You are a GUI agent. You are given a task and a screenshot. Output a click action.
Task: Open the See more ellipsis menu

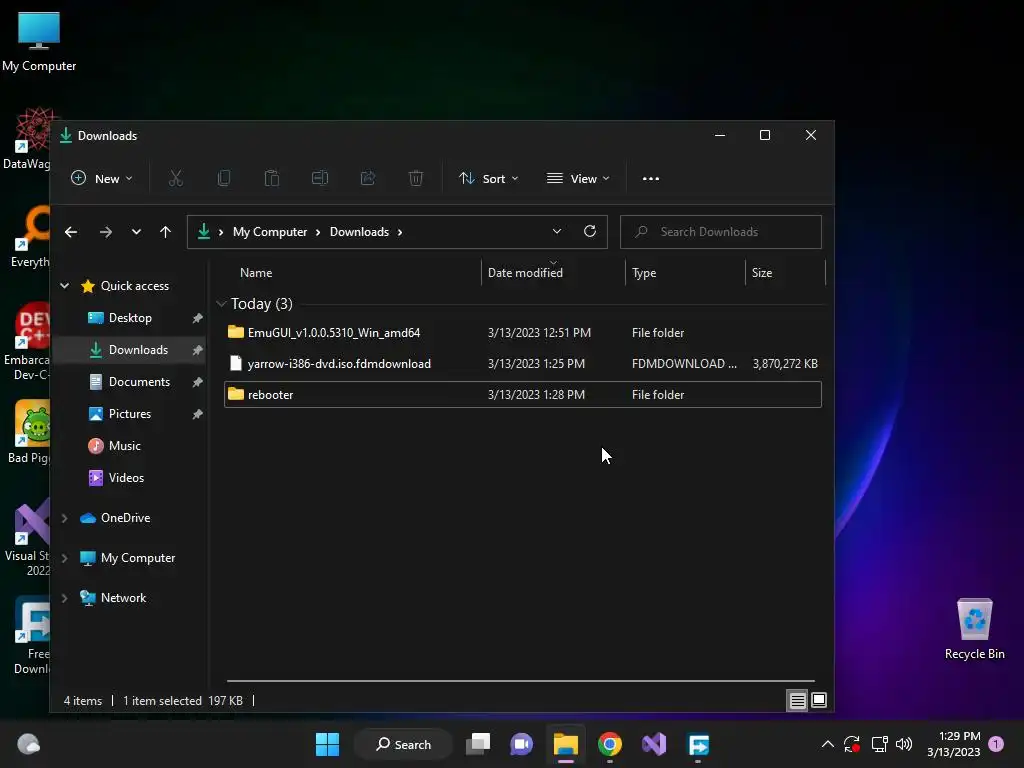tap(650, 179)
